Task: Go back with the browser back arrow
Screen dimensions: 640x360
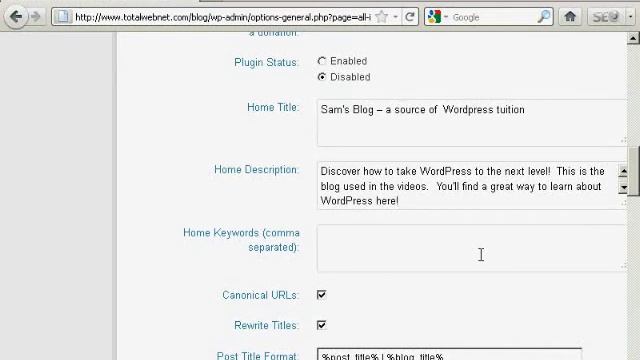Action: point(16,17)
